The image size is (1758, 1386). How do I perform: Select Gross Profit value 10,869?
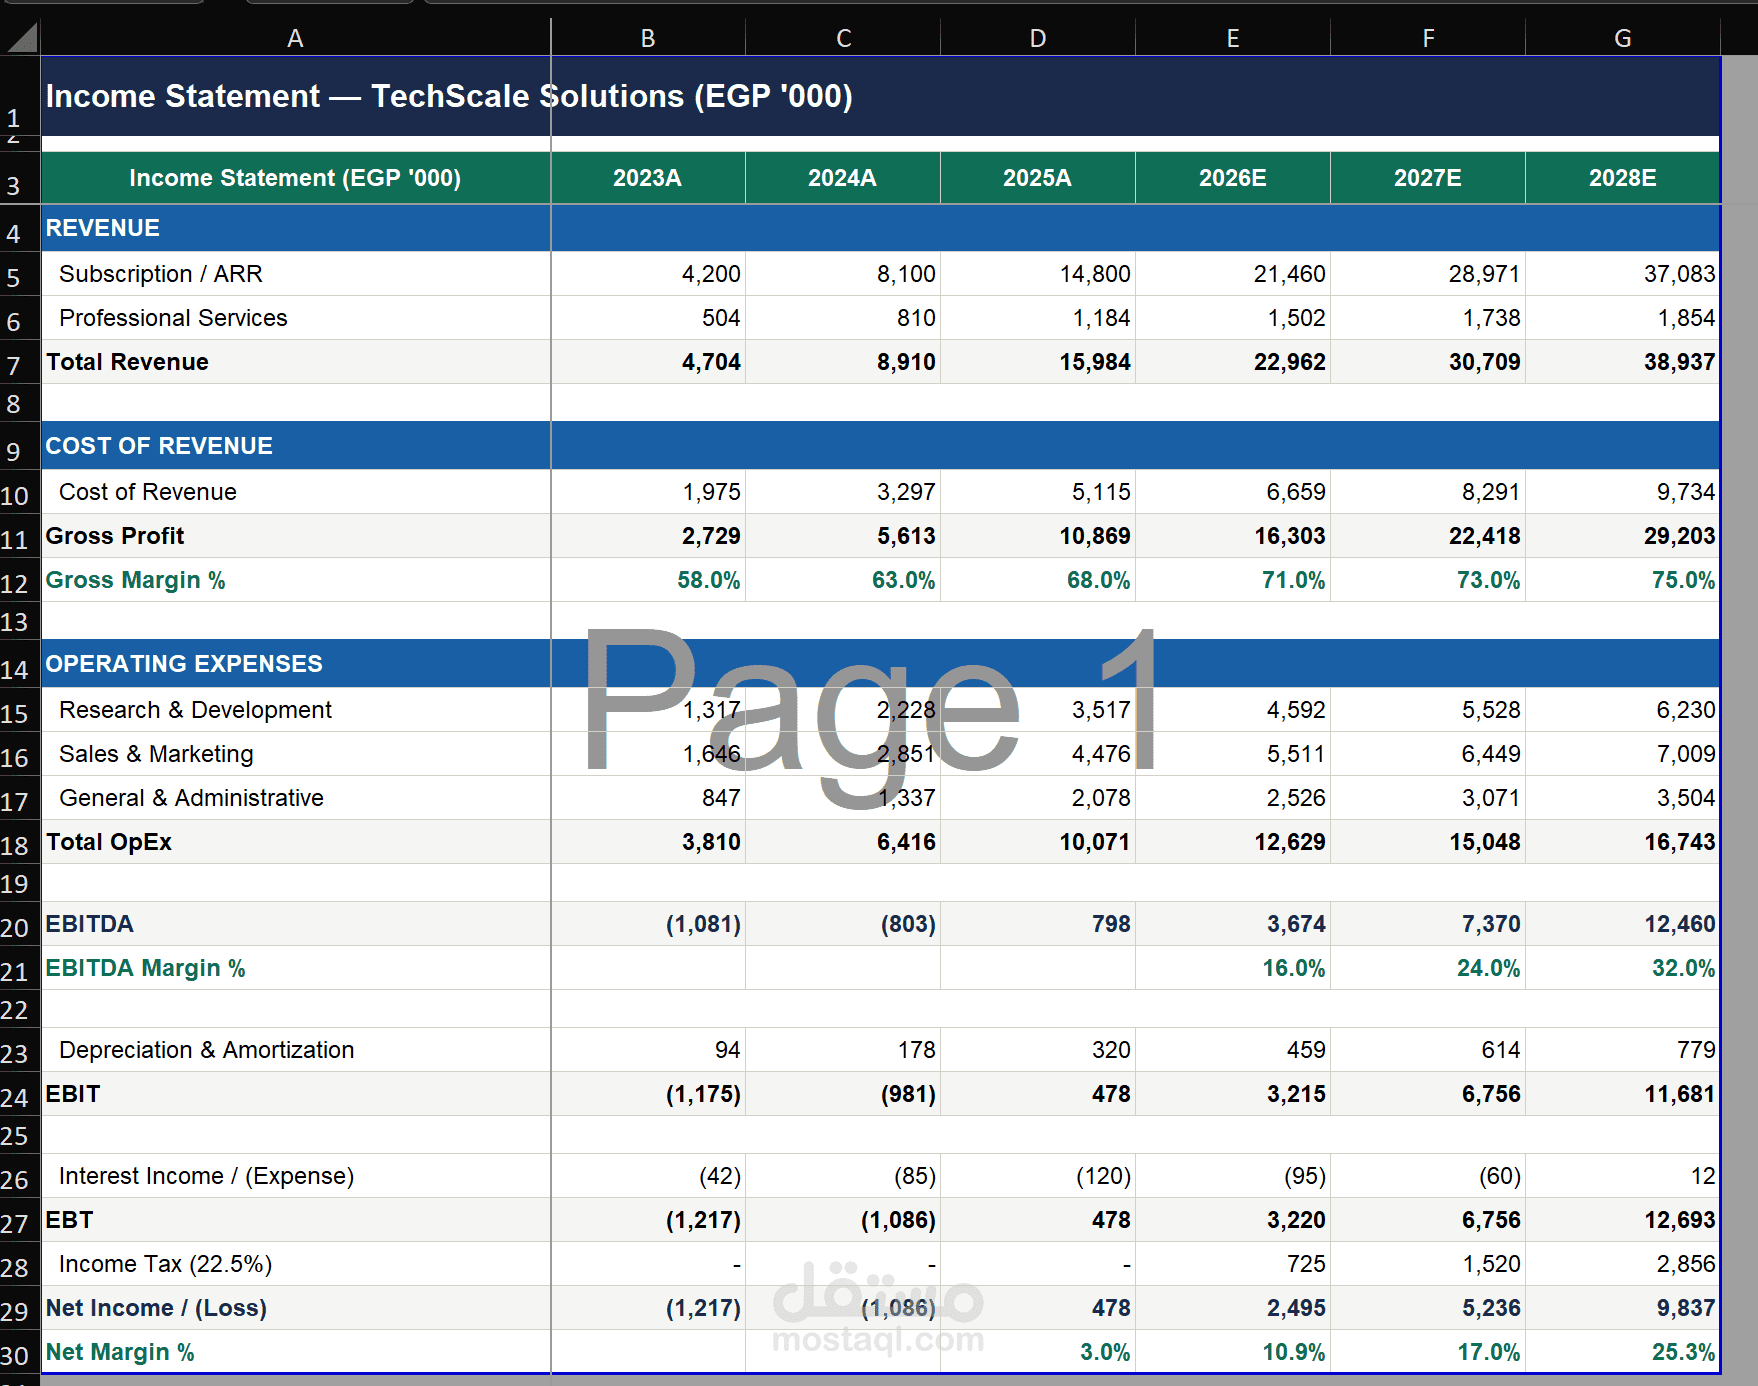coord(1038,536)
